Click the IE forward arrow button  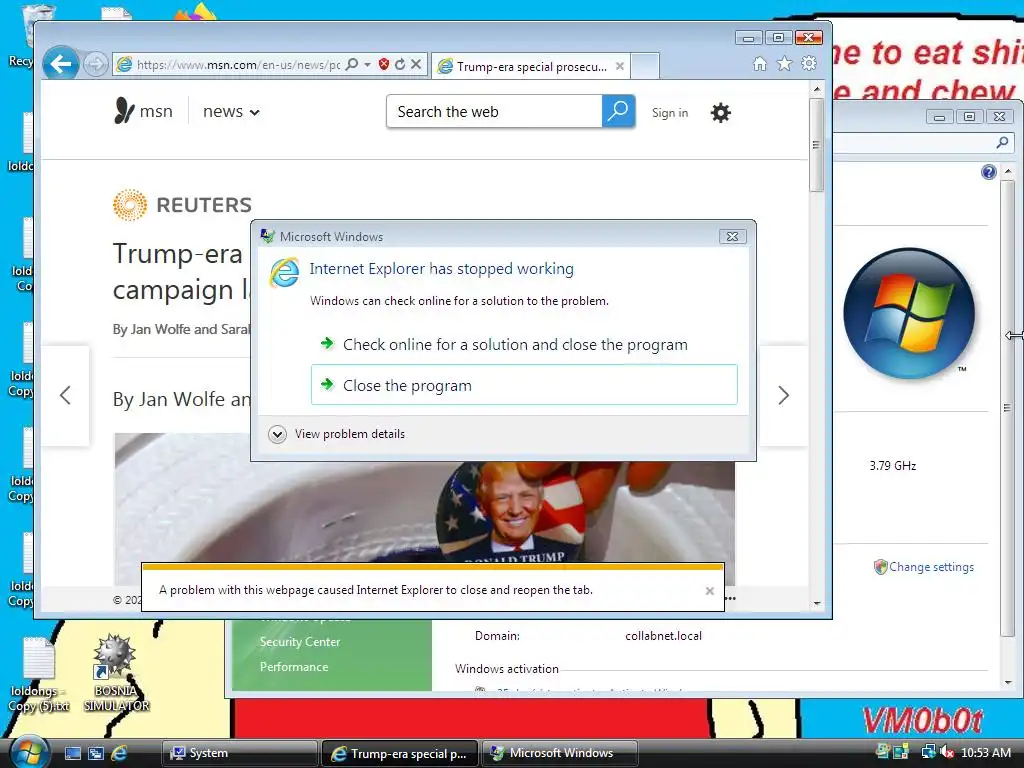pyautogui.click(x=95, y=64)
